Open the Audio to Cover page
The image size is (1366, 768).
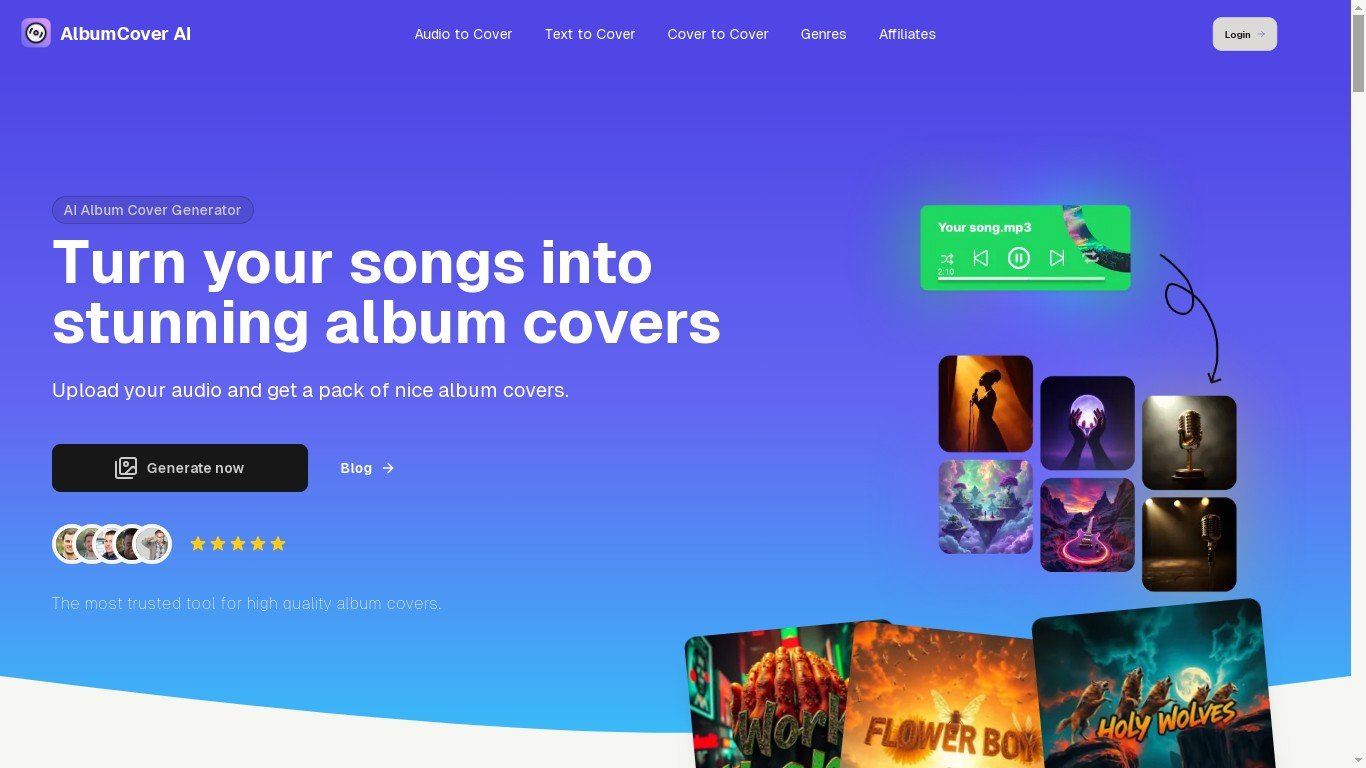pyautogui.click(x=463, y=34)
